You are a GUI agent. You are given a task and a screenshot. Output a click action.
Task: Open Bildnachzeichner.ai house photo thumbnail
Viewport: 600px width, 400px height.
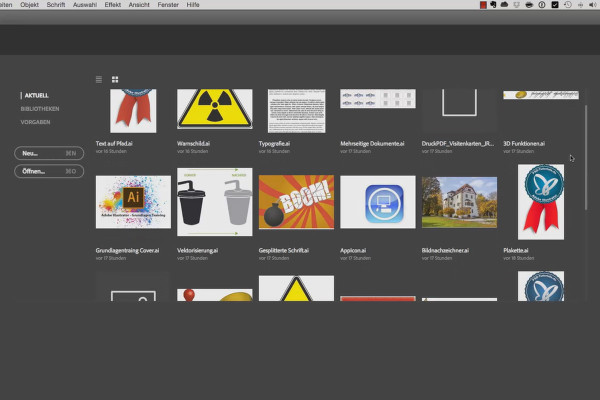(459, 202)
